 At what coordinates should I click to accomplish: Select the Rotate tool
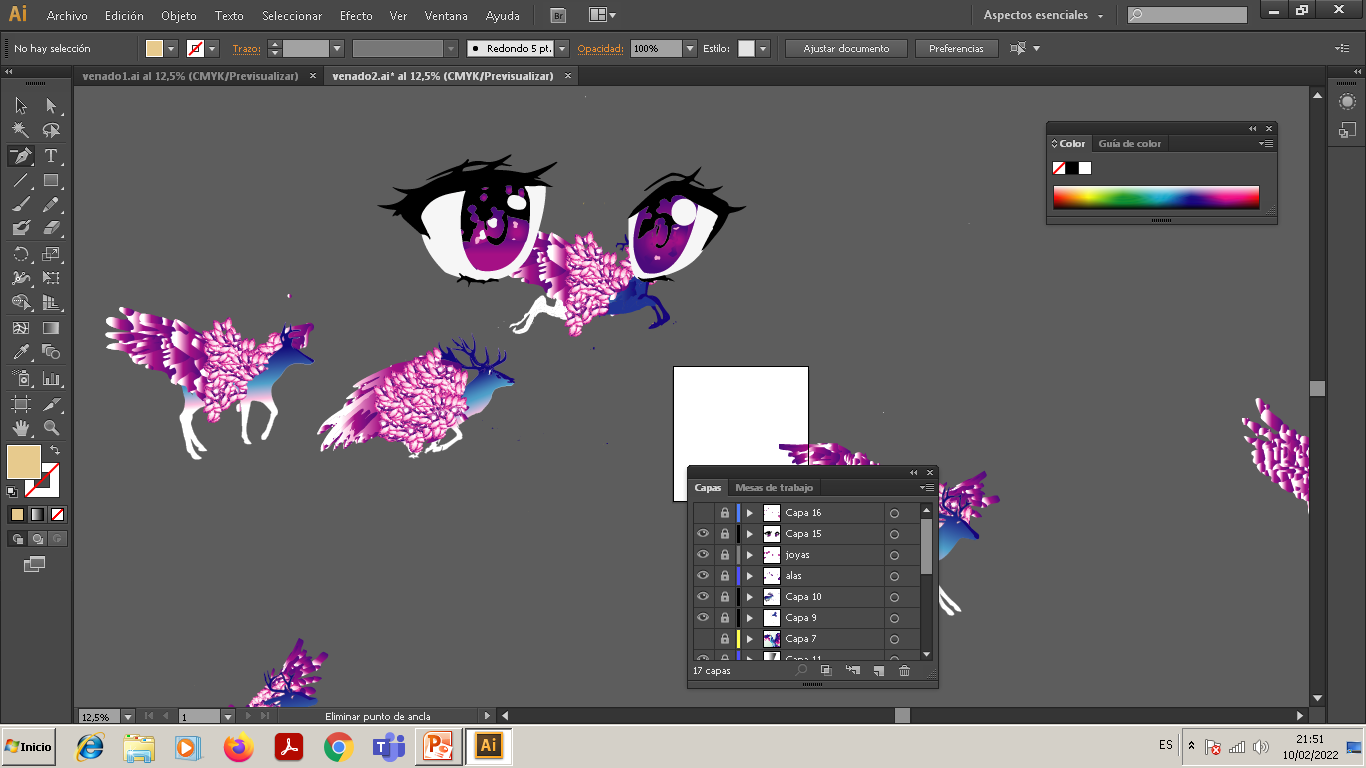tap(21, 254)
